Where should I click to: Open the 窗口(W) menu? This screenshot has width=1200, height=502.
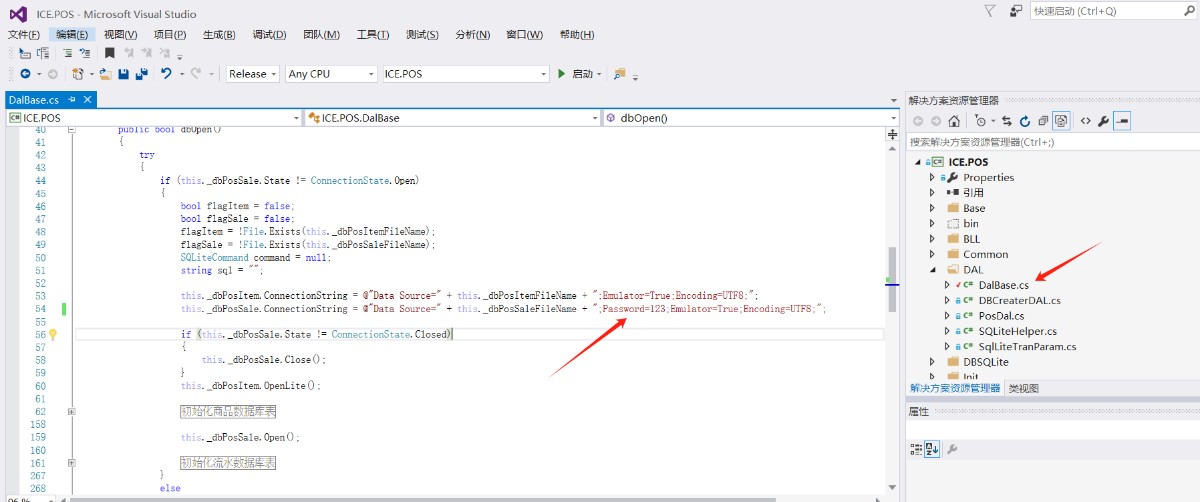[x=524, y=34]
